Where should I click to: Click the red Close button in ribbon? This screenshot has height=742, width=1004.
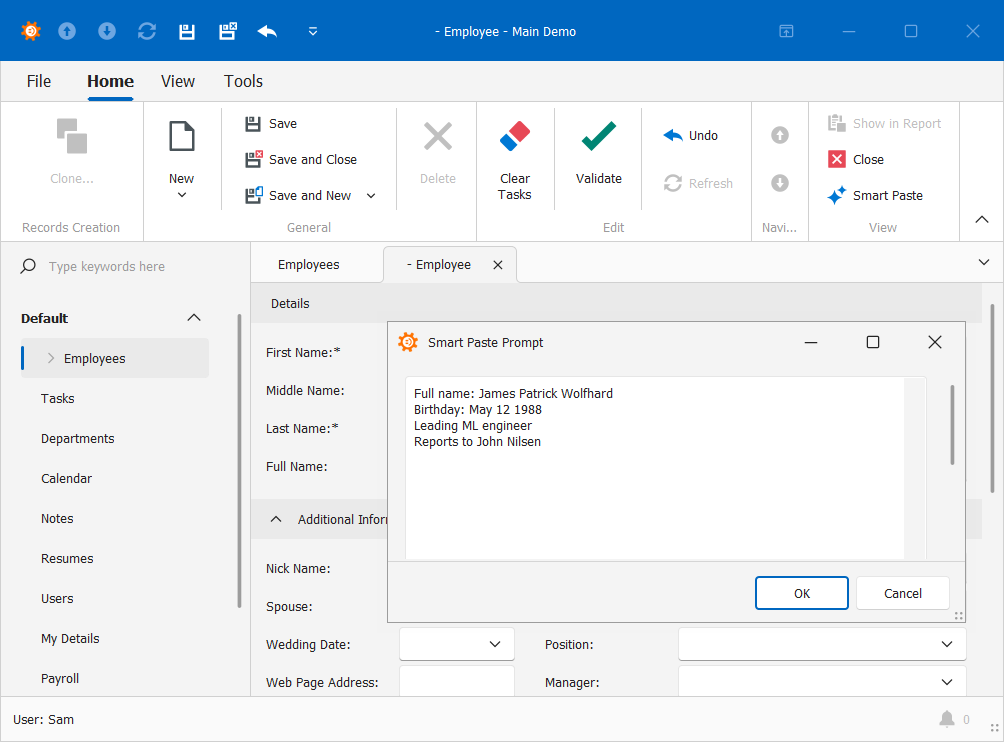(855, 159)
